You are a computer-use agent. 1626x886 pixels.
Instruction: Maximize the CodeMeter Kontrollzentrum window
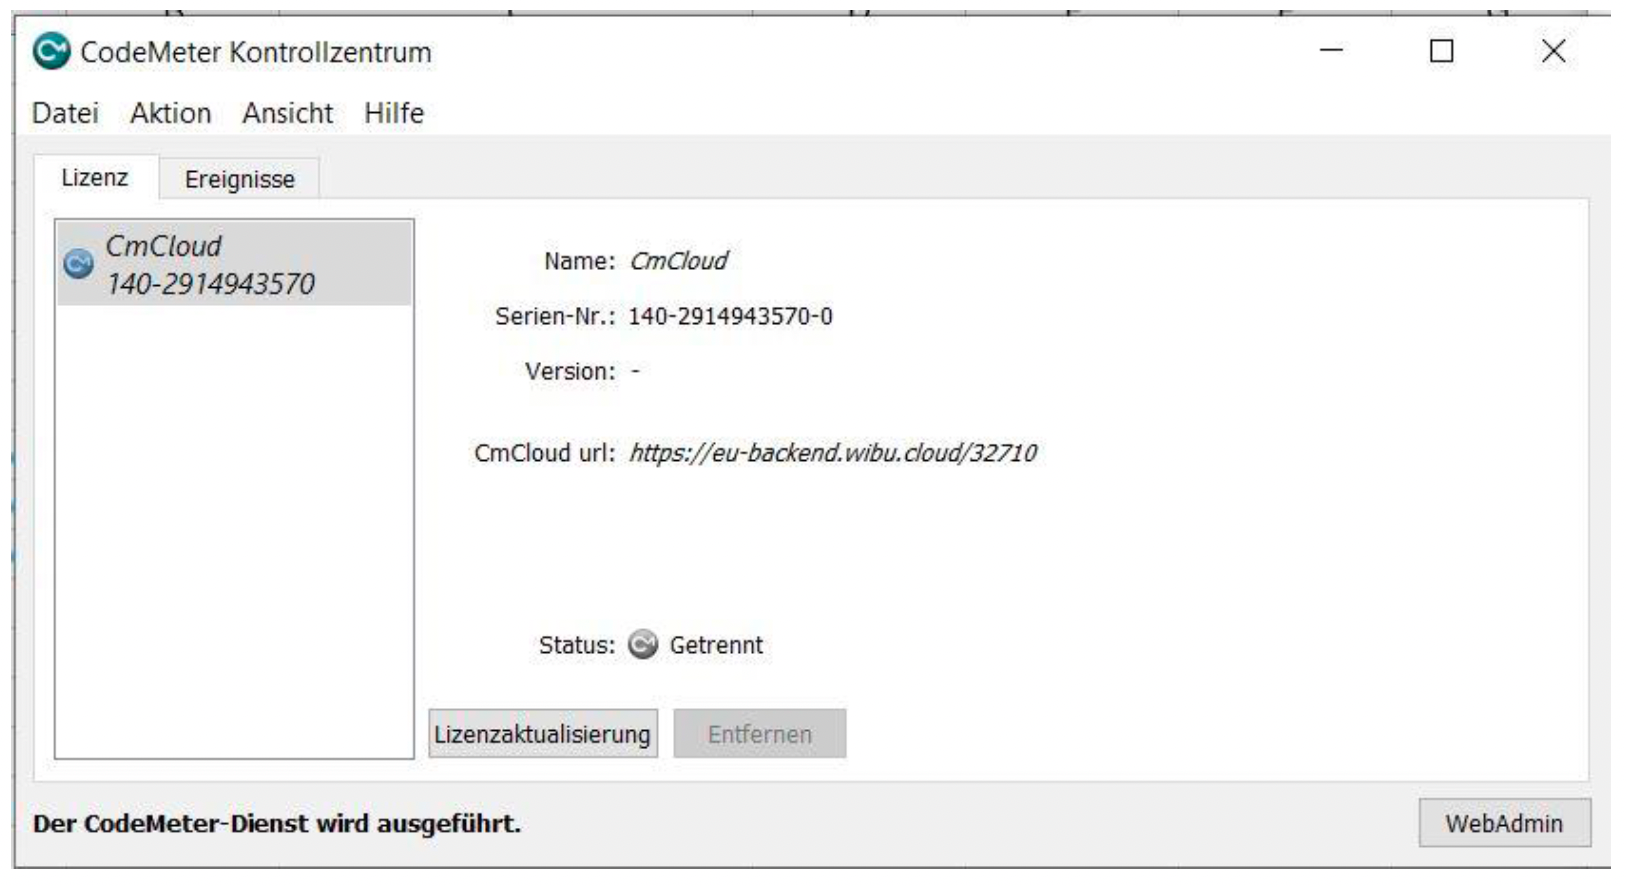pos(1441,51)
